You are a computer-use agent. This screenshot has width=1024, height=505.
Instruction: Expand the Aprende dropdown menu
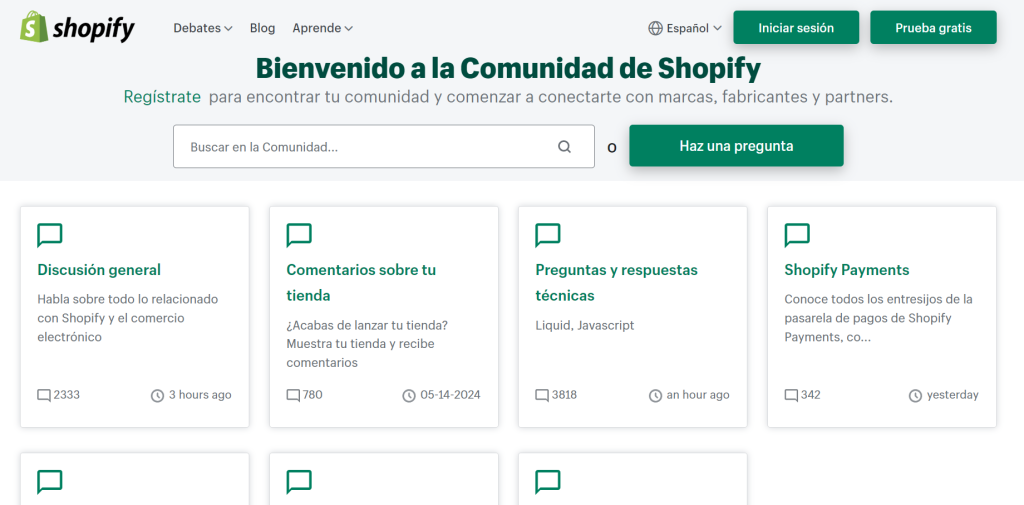322,28
